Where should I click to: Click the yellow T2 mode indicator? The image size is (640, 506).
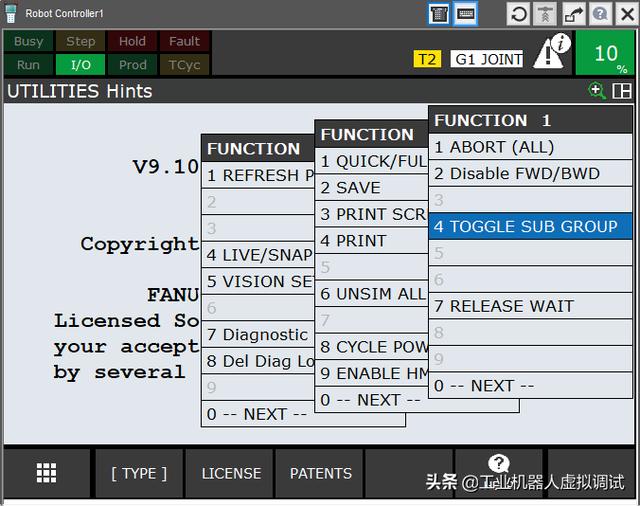point(427,59)
